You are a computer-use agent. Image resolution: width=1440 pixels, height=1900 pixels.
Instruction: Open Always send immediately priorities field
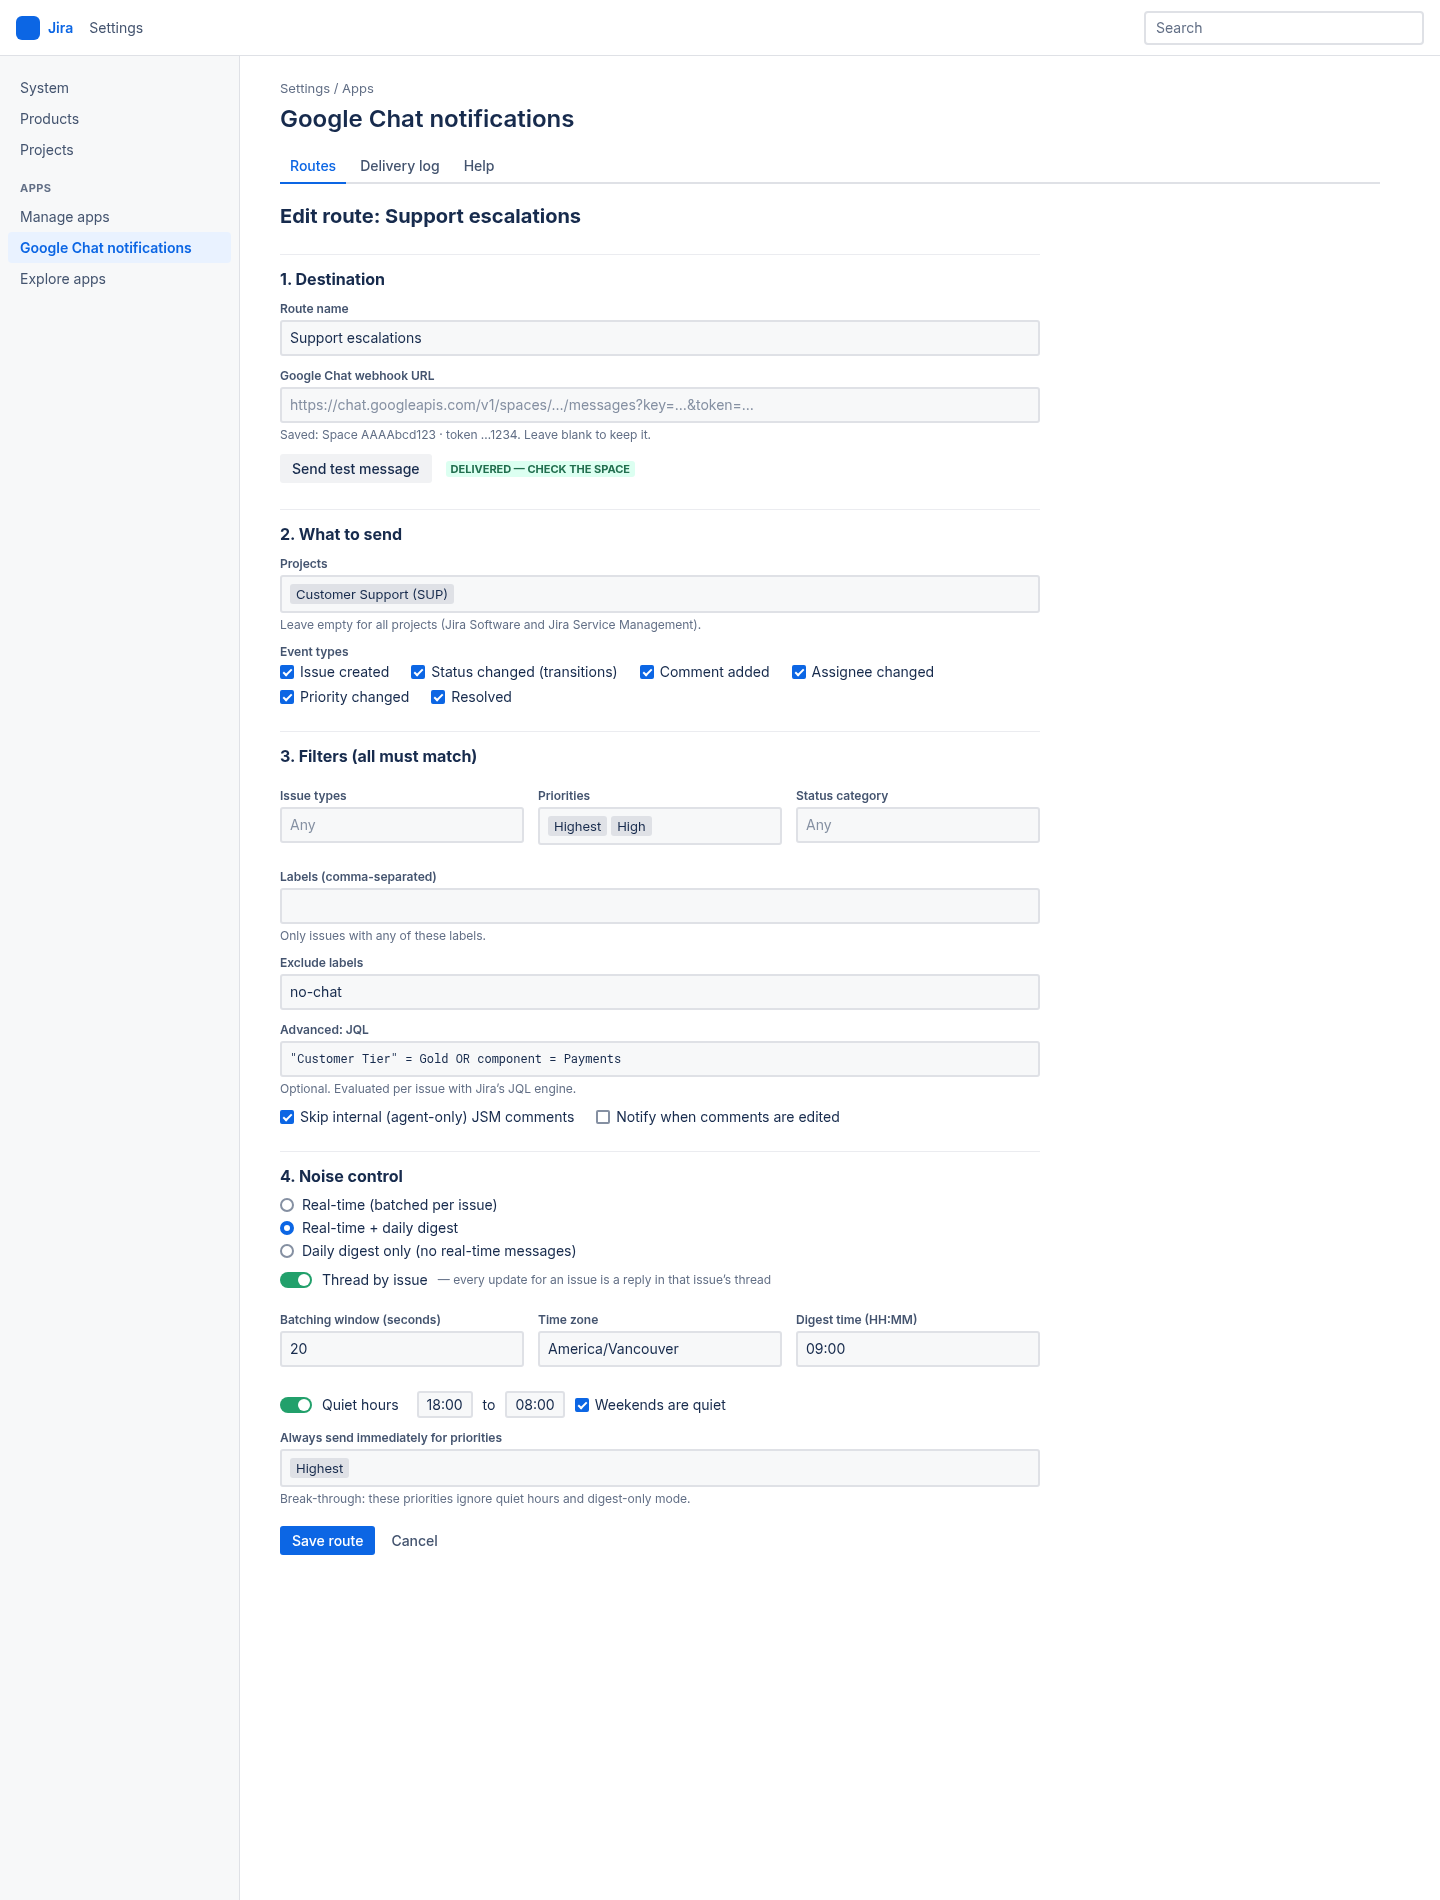pyautogui.click(x=660, y=1468)
